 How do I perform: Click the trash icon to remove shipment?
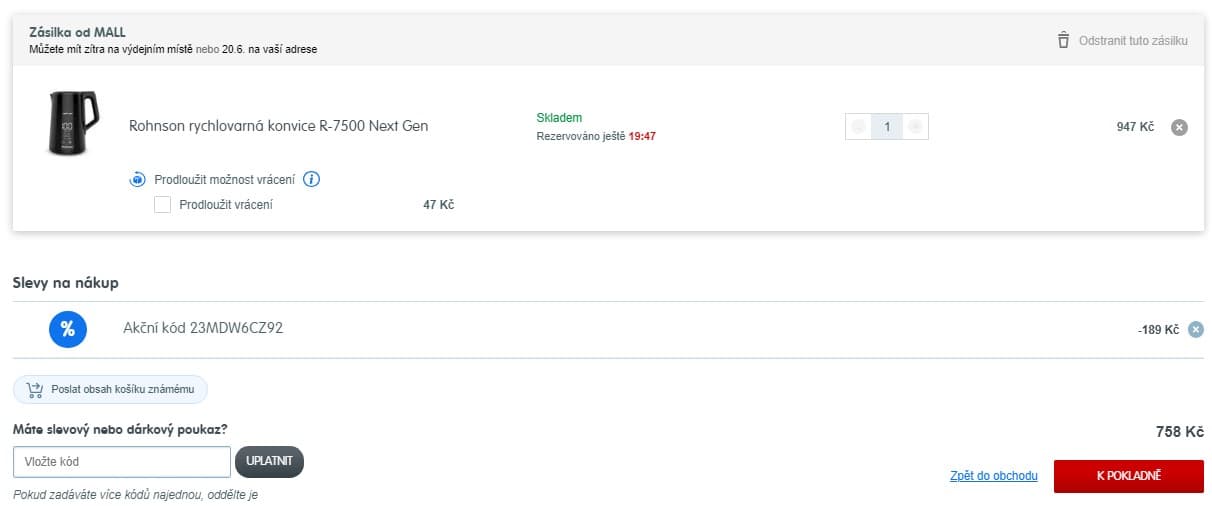[x=1063, y=41]
